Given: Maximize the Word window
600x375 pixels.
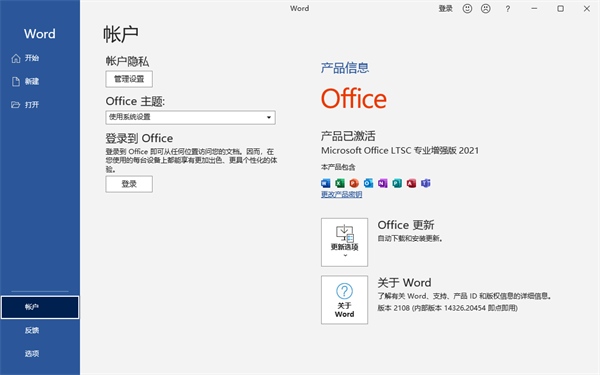Looking at the screenshot, I should 560,8.
